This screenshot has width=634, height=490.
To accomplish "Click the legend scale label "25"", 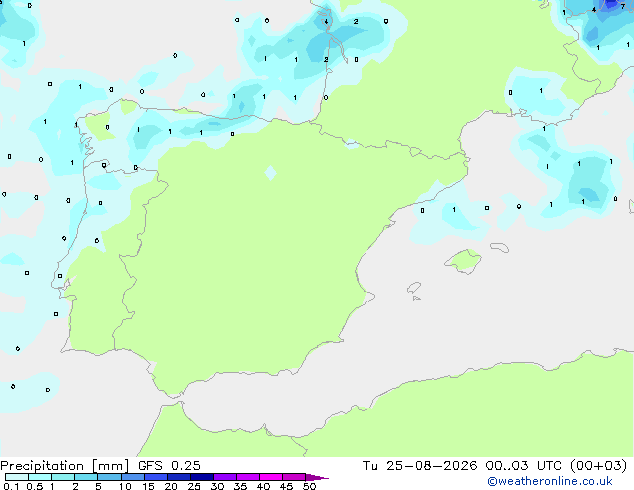I will coord(194,486).
